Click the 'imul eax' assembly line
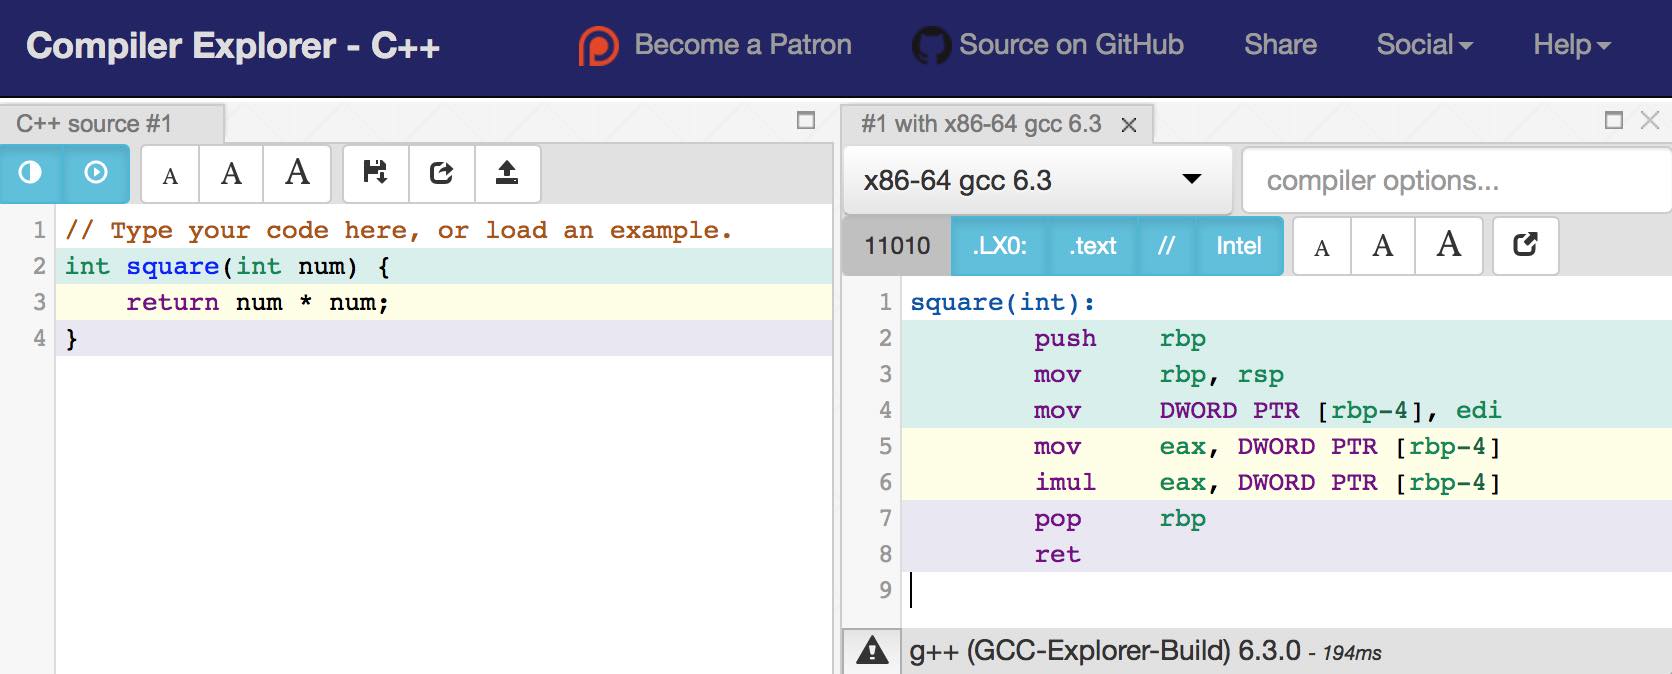1672x674 pixels. (1268, 482)
